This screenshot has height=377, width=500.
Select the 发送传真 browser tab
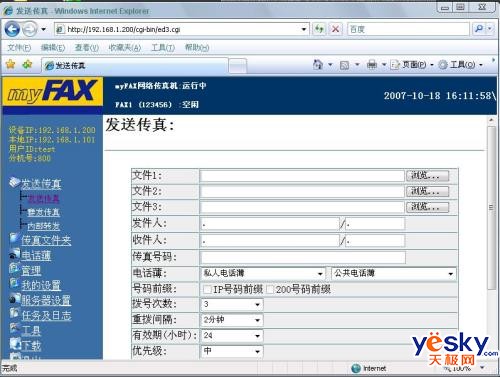[x=135, y=66]
